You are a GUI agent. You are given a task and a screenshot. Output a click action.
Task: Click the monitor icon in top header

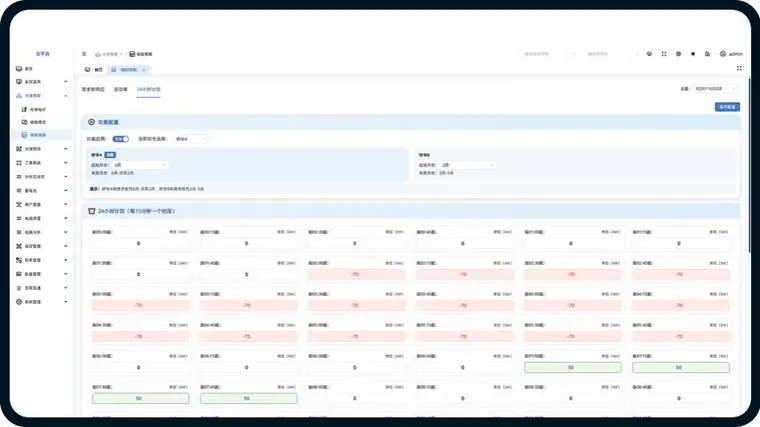[649, 54]
